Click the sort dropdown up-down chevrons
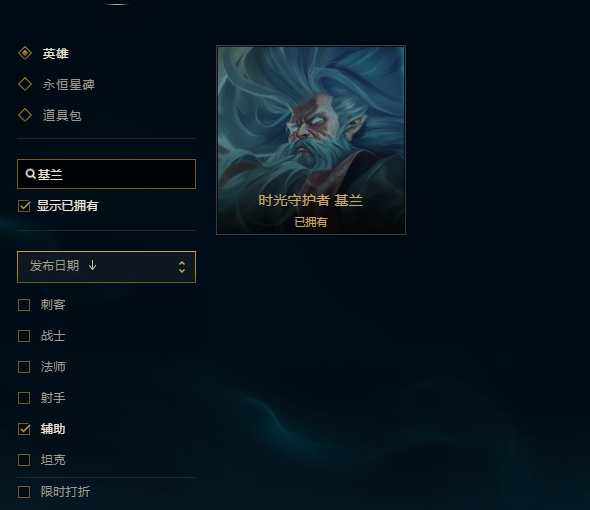This screenshot has height=510, width=590. click(x=182, y=267)
